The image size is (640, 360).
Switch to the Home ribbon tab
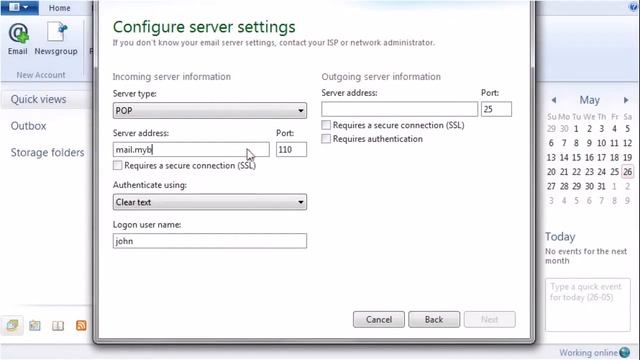(60, 8)
